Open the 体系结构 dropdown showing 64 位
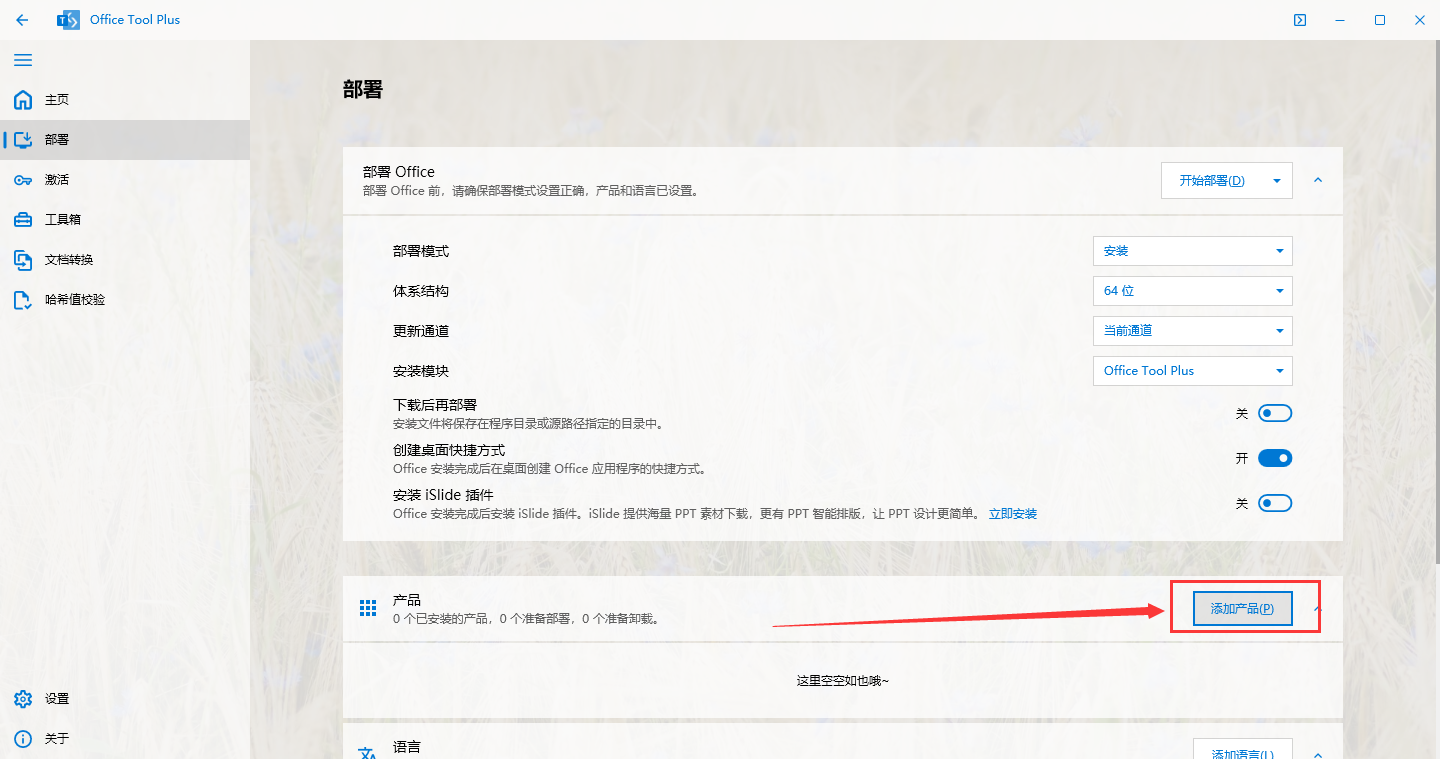The height and width of the screenshot is (759, 1440). click(x=1192, y=290)
